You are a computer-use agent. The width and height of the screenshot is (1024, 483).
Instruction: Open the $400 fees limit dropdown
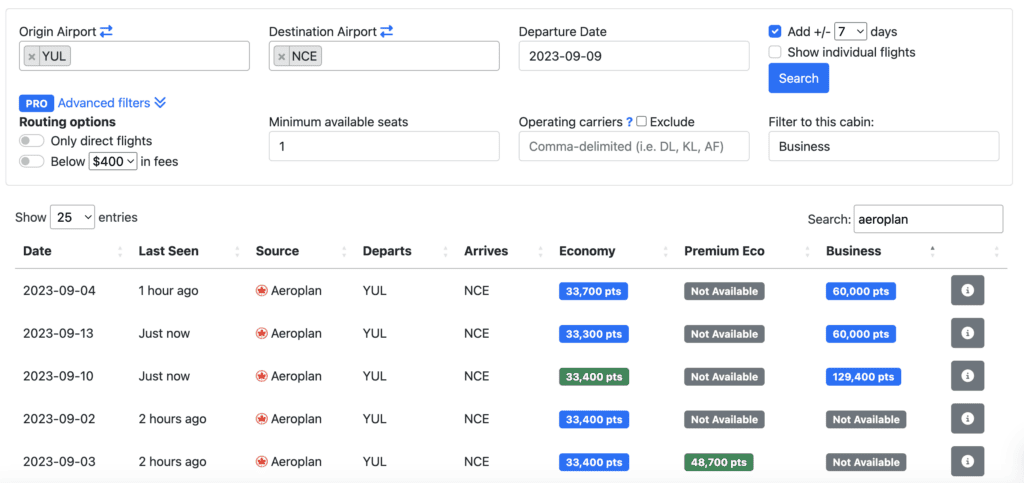point(113,161)
